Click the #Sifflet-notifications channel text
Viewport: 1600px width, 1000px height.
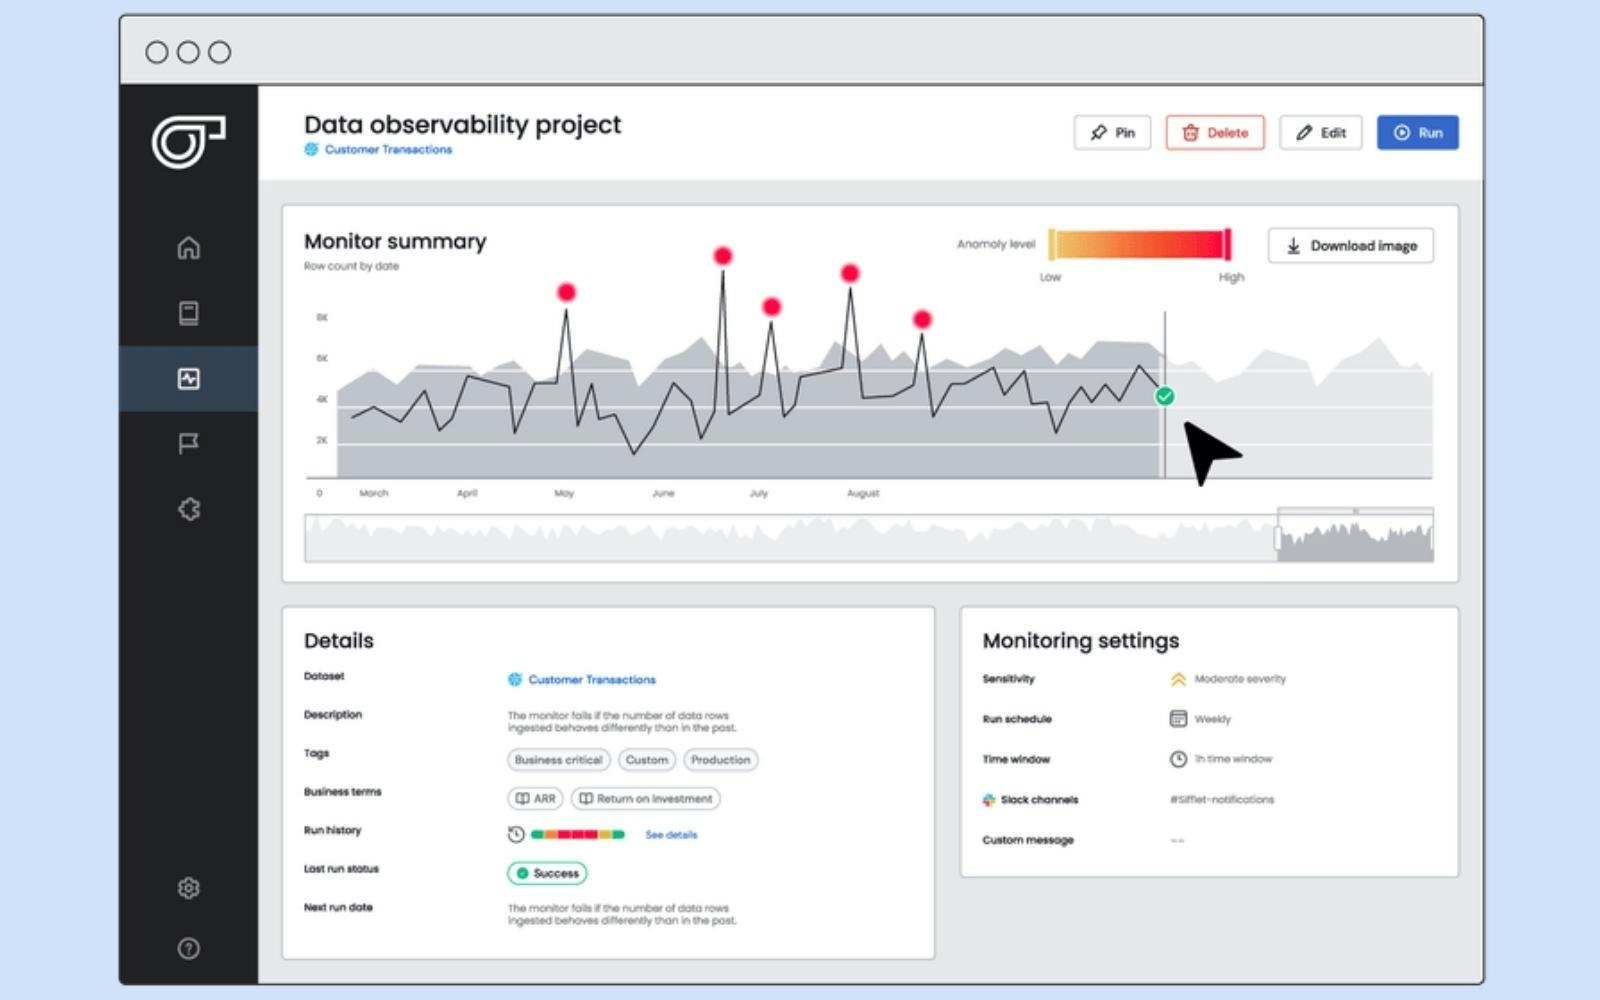point(1222,799)
